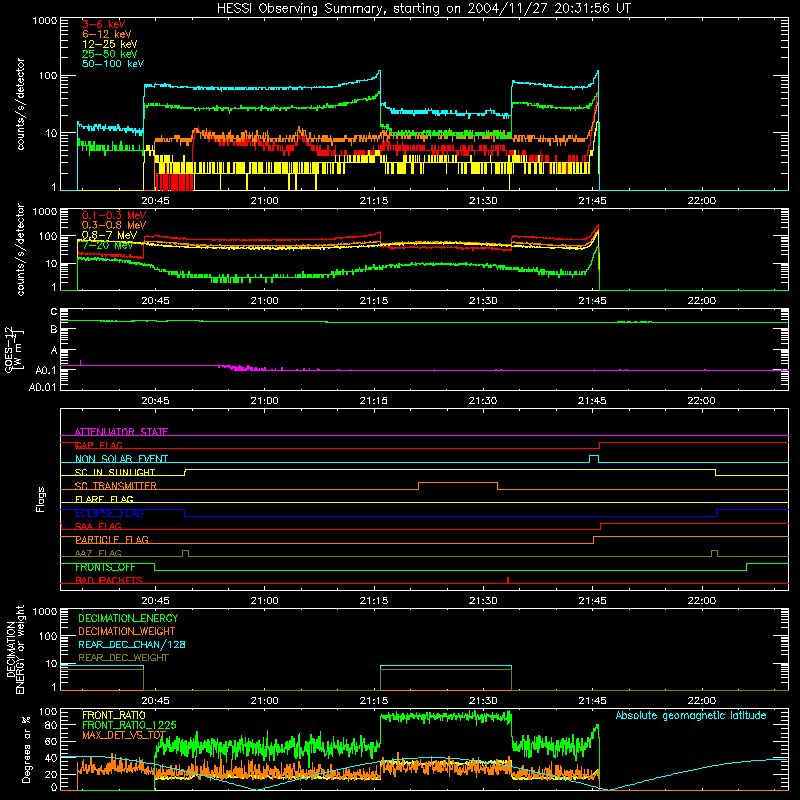The image size is (800, 800).
Task: Select the 6-12 keV legend label
Action: point(107,34)
